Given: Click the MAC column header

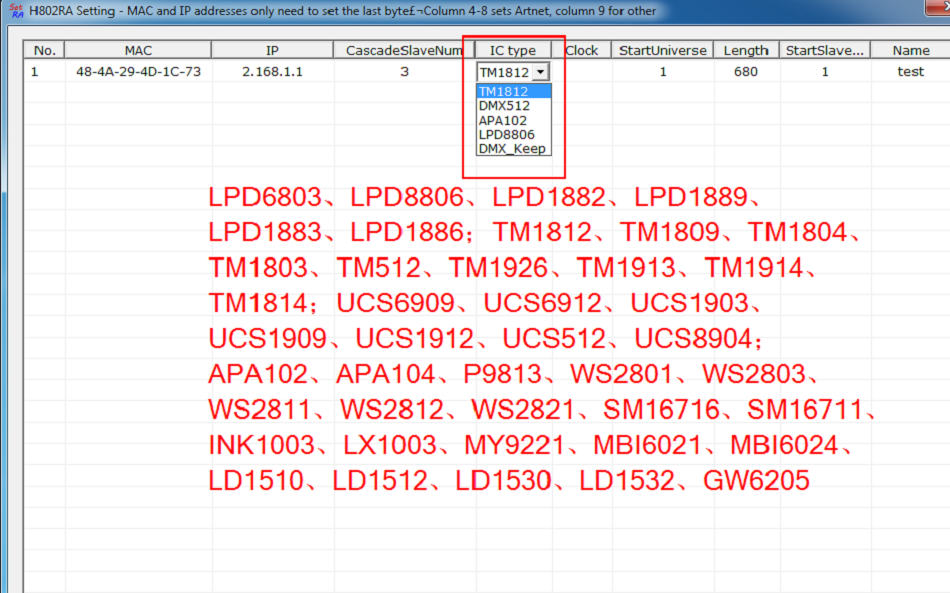Looking at the screenshot, I should [138, 50].
